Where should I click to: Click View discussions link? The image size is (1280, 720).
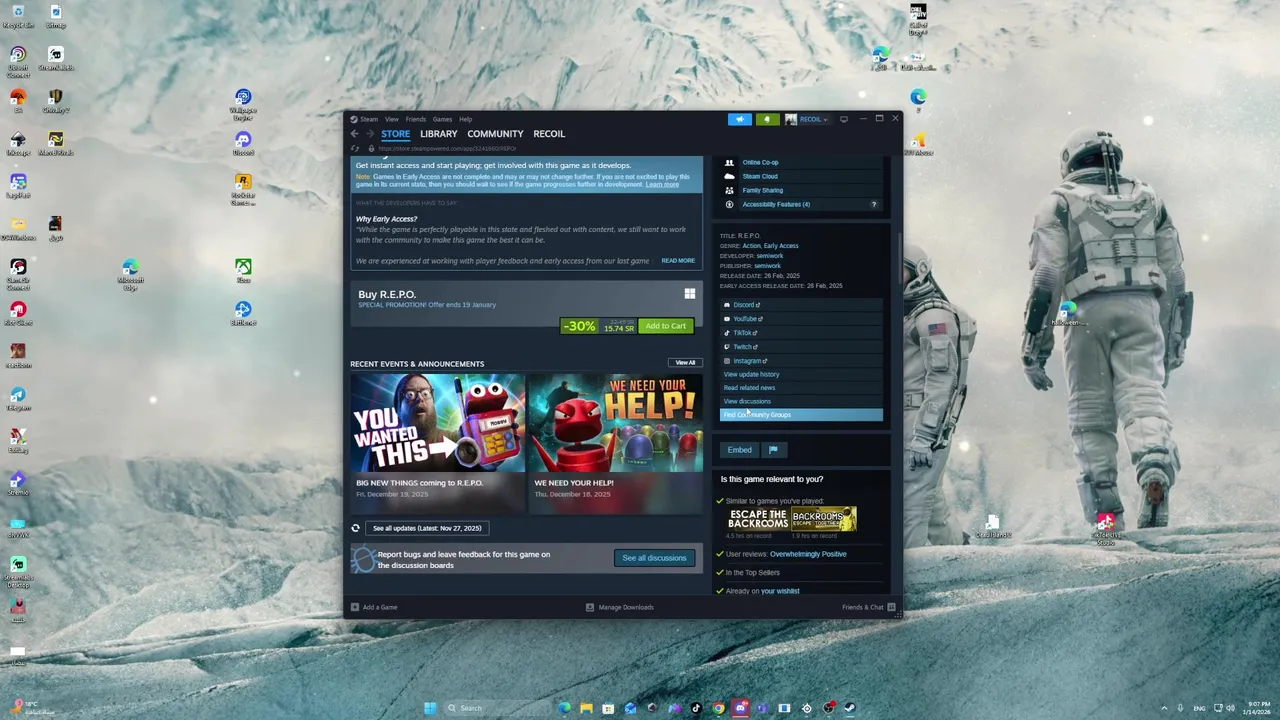pyautogui.click(x=747, y=401)
